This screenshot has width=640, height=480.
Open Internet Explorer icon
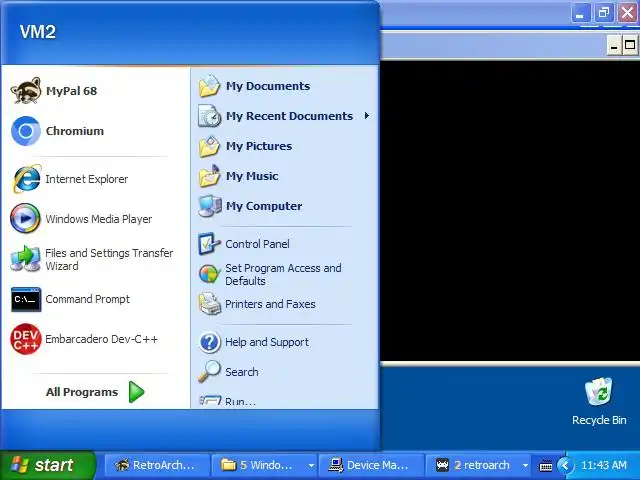[27, 179]
